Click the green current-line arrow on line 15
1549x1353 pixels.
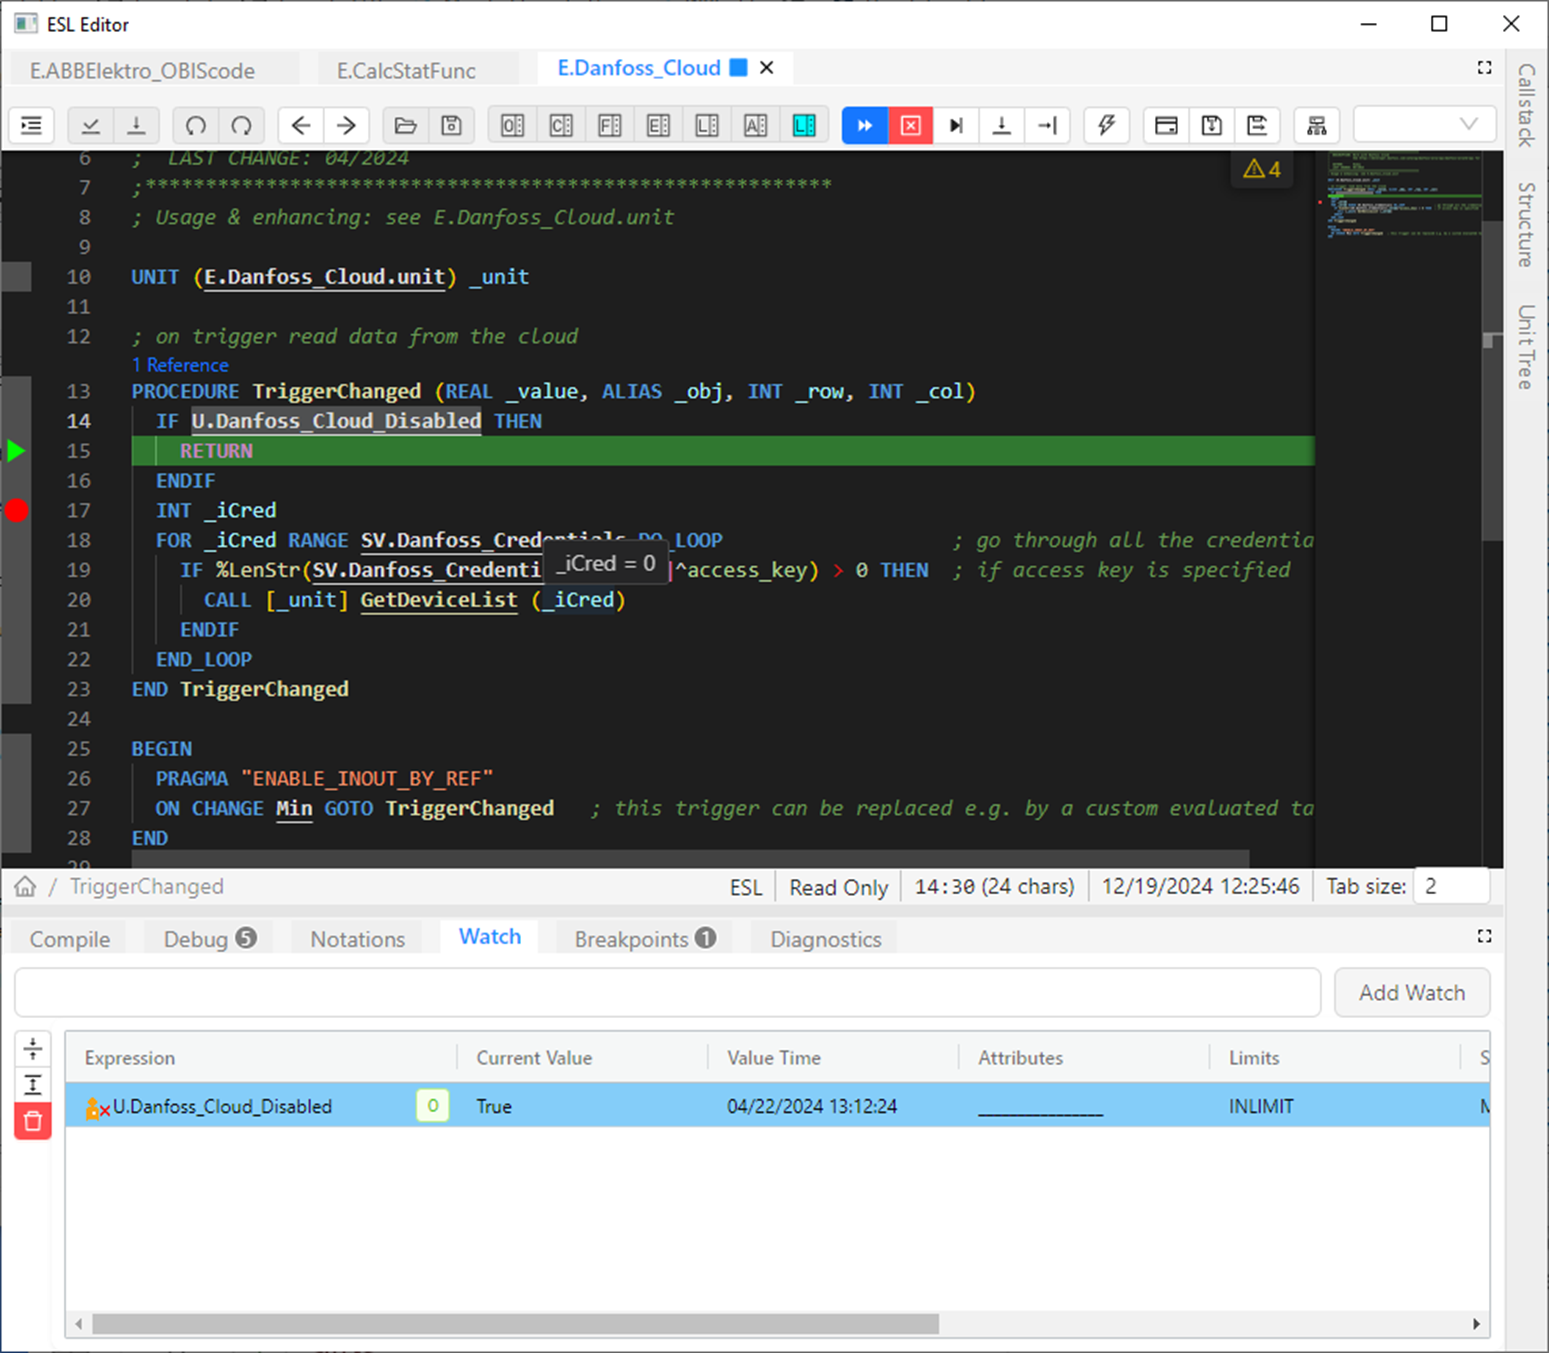[16, 451]
